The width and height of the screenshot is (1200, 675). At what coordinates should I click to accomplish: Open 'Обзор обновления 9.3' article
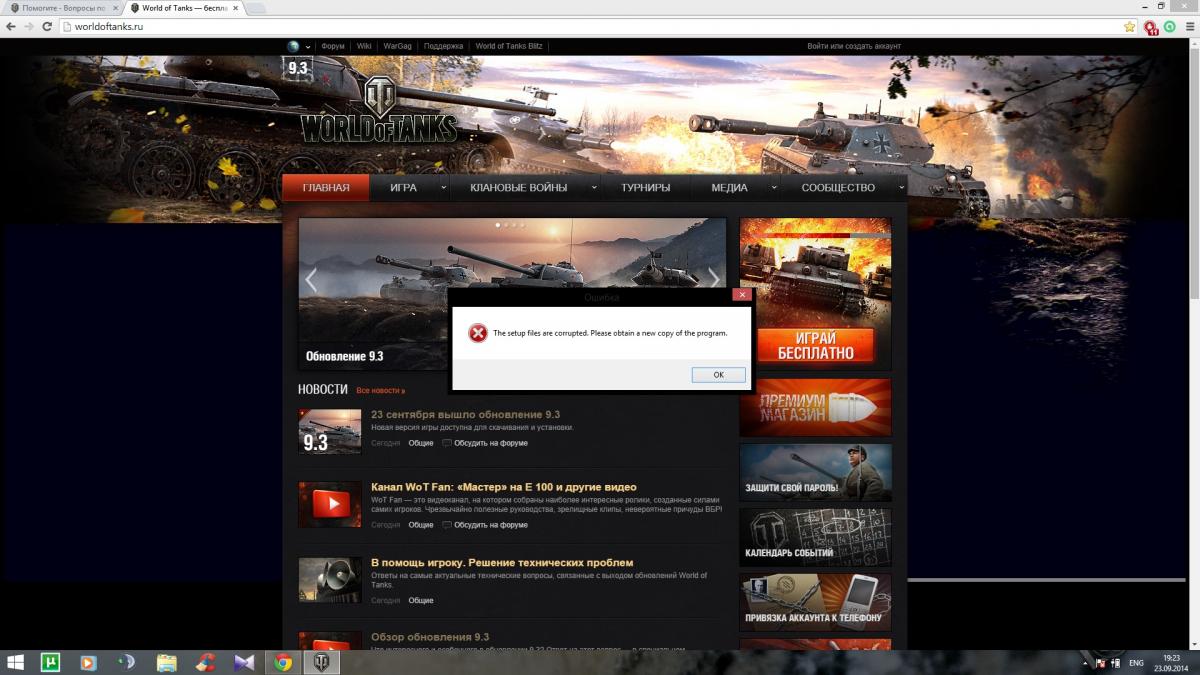pos(430,637)
